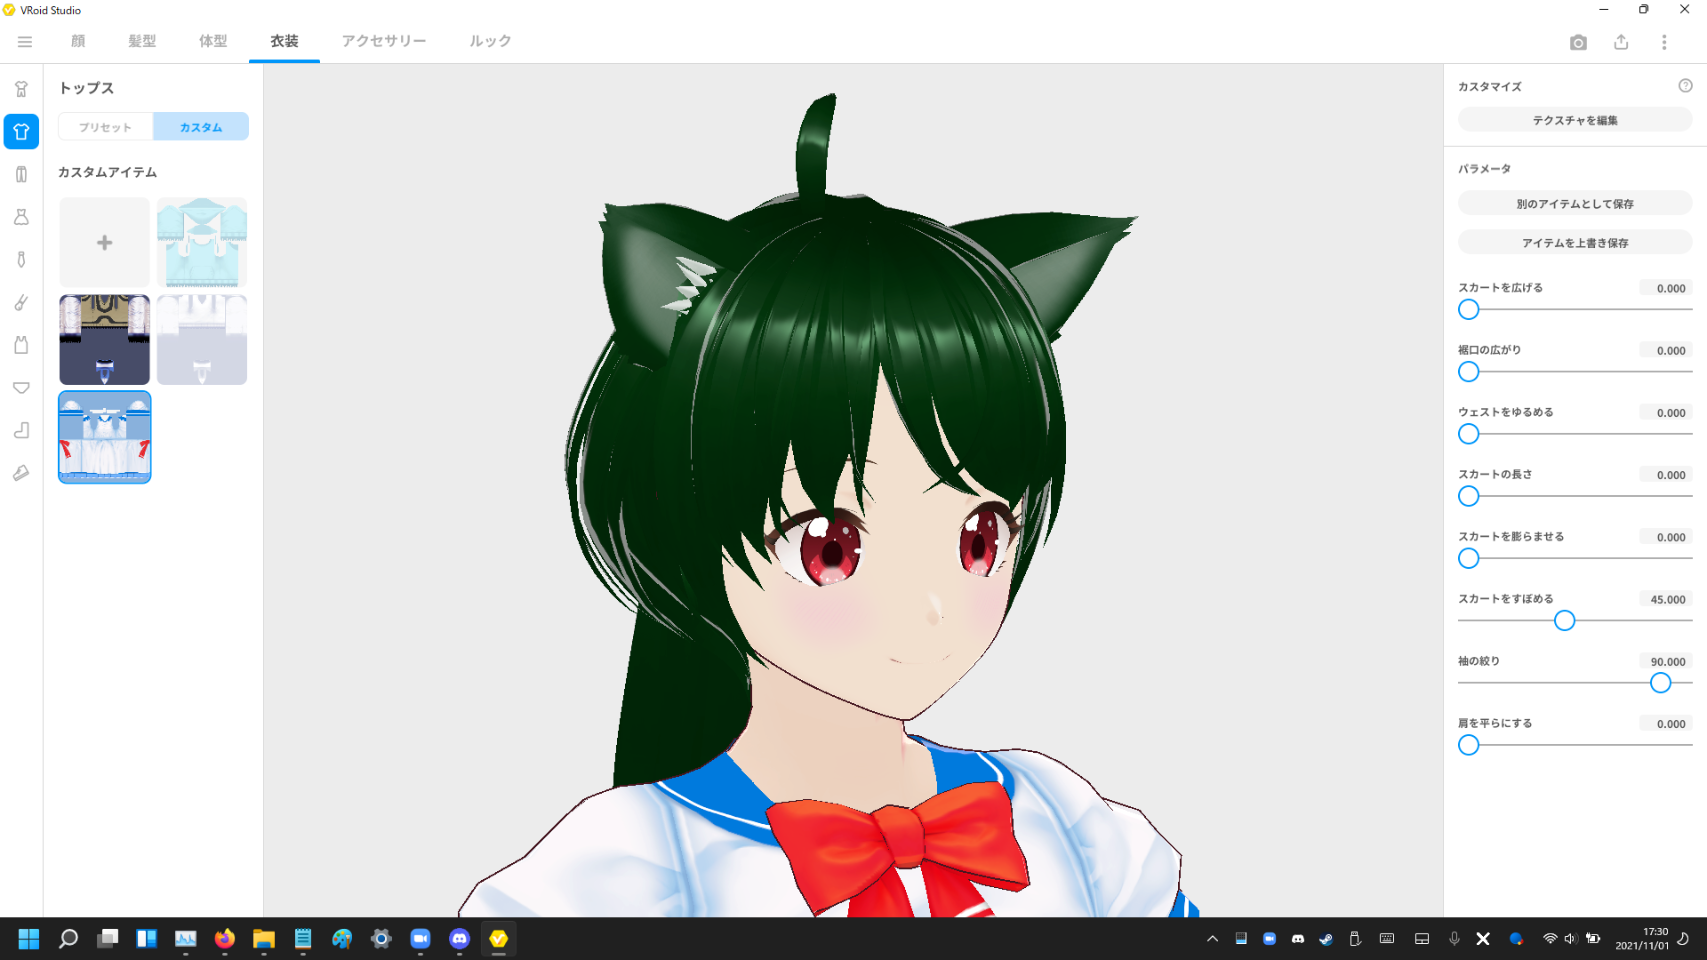1707x960 pixels.
Task: Open File Explorer from the taskbar
Action: click(264, 939)
